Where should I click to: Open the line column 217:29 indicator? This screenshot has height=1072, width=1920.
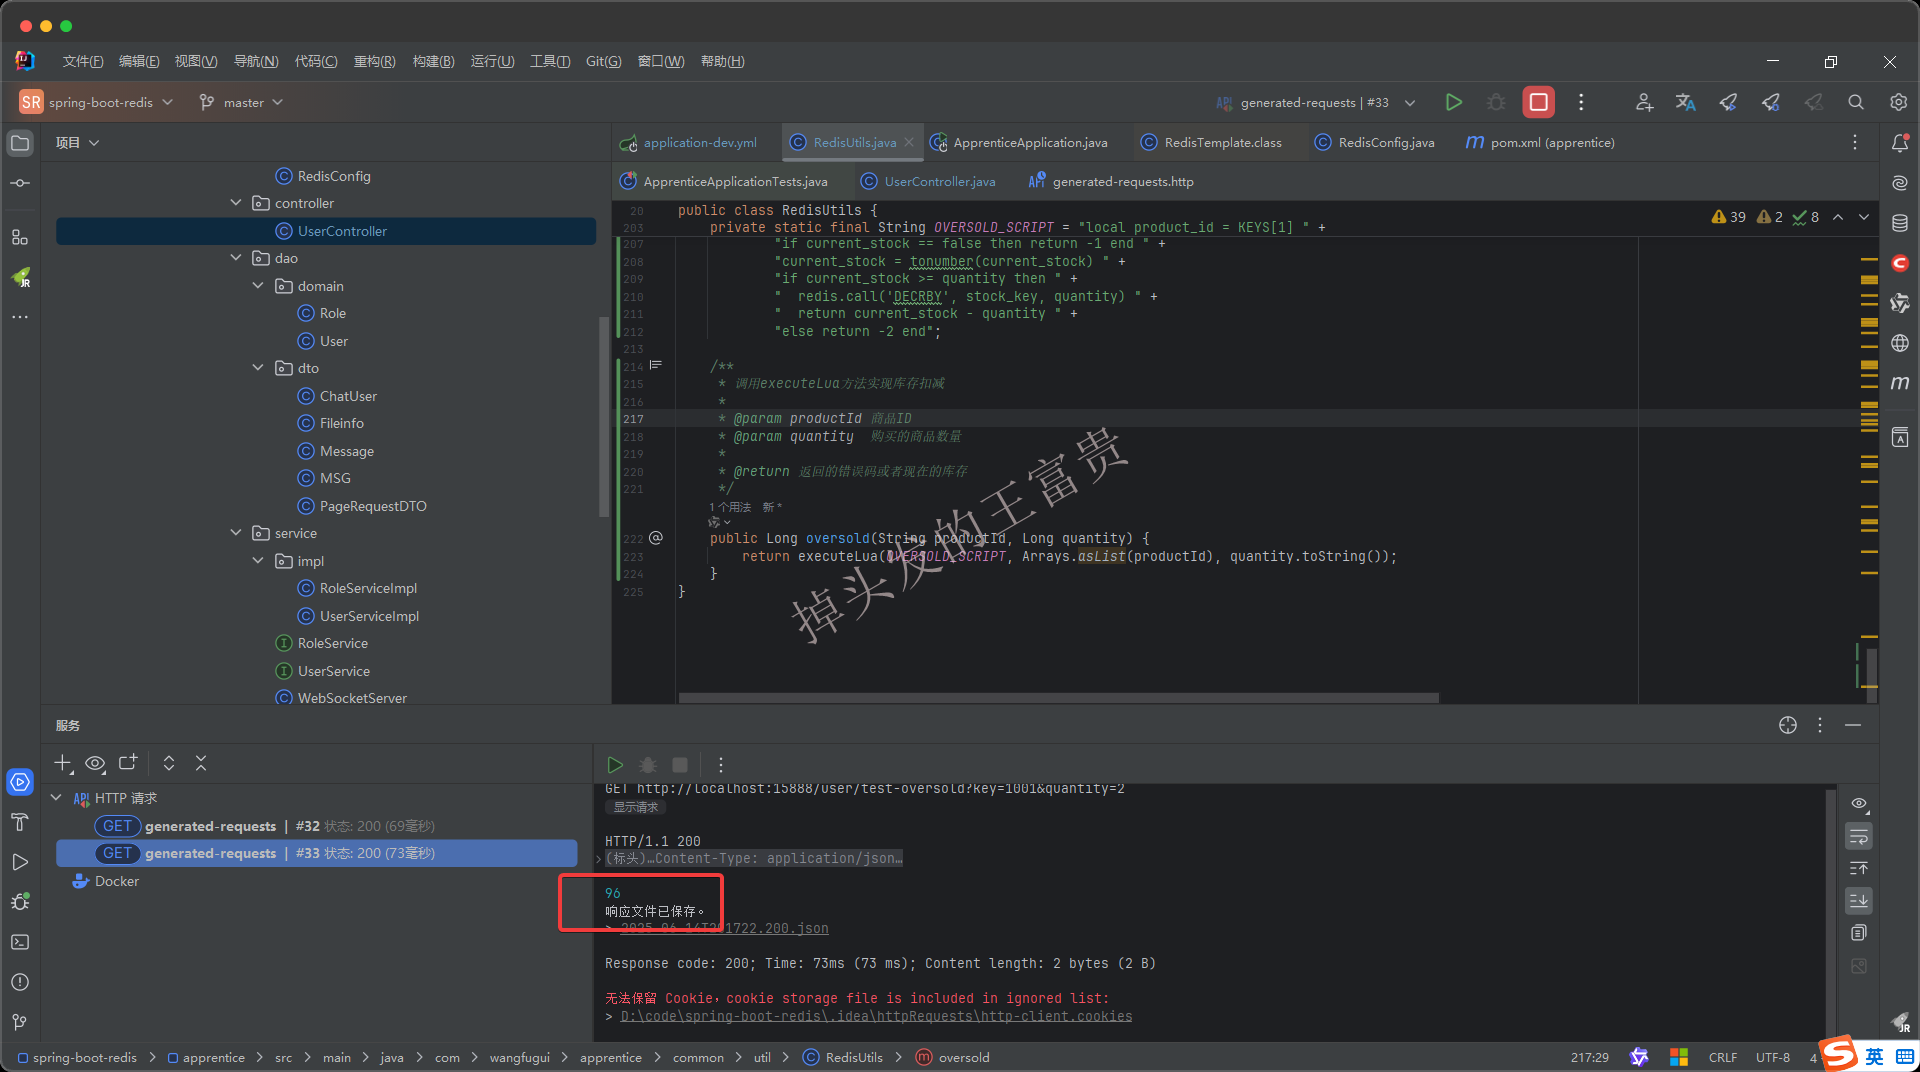tap(1589, 1057)
